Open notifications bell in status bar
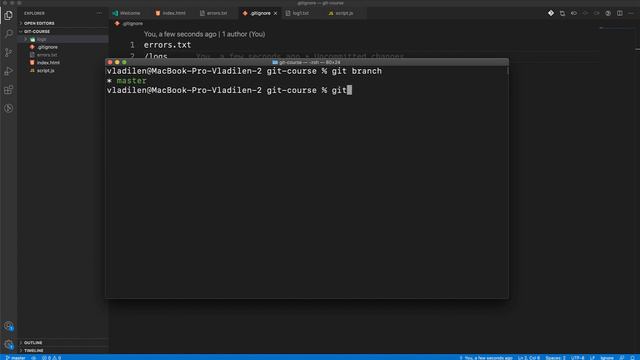The width and height of the screenshot is (640, 360). 632,358
